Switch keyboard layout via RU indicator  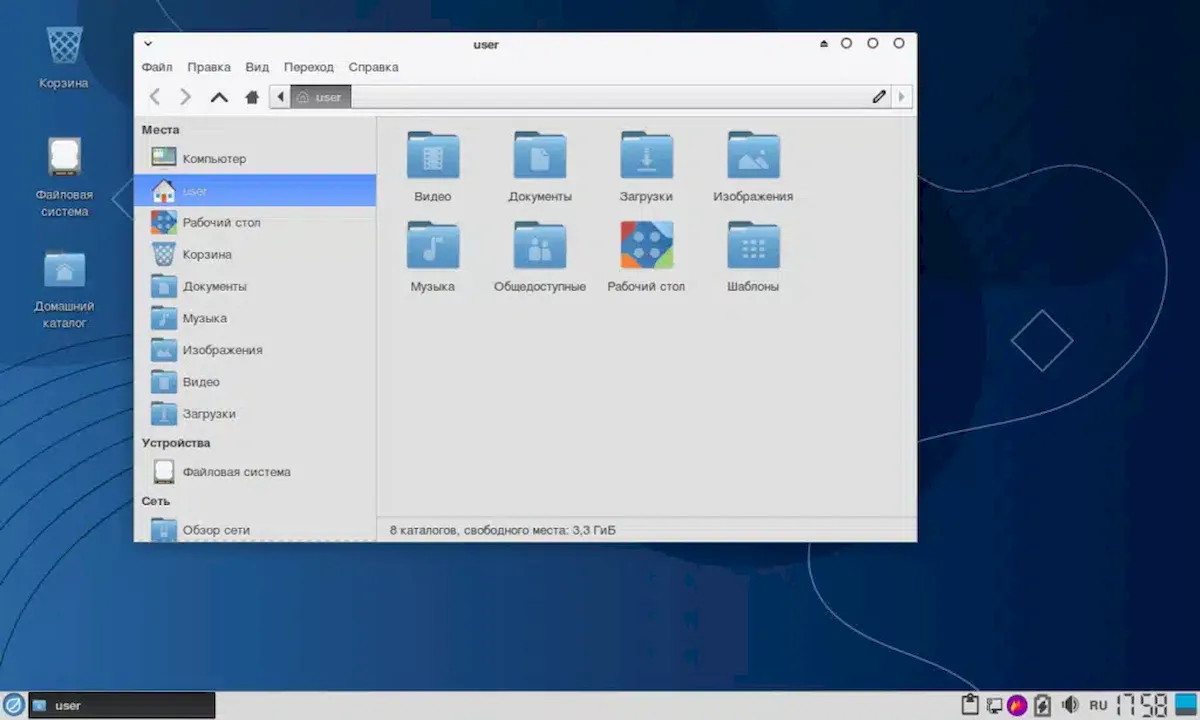(1098, 705)
